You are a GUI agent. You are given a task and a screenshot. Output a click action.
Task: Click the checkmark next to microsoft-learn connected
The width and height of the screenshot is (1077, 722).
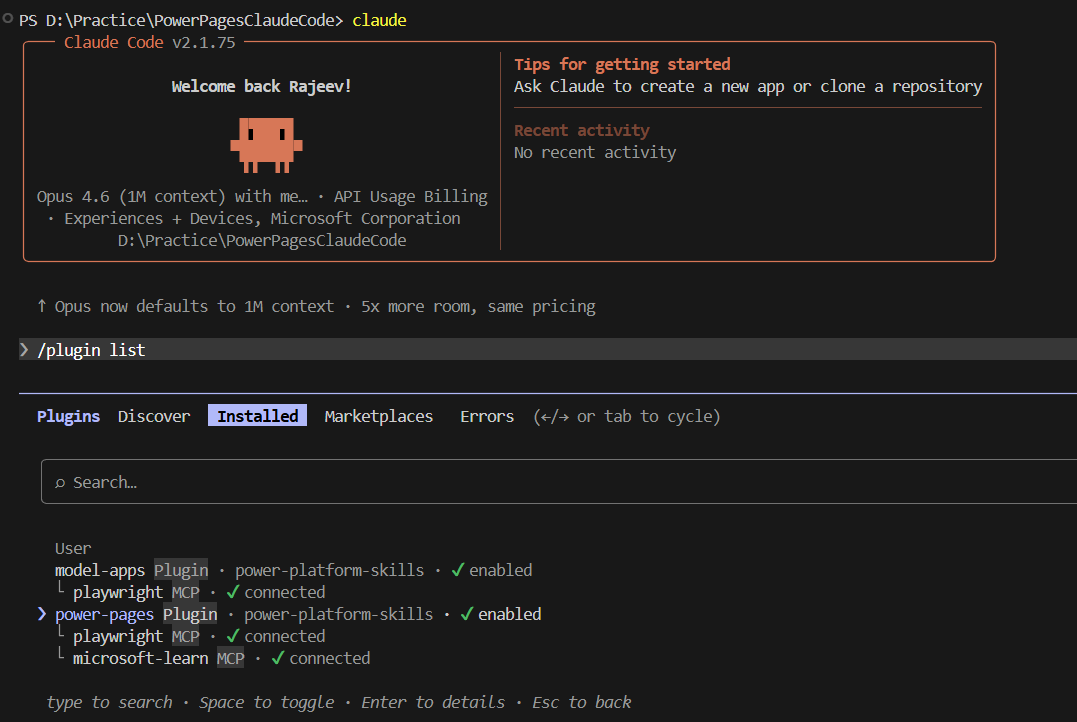(278, 658)
